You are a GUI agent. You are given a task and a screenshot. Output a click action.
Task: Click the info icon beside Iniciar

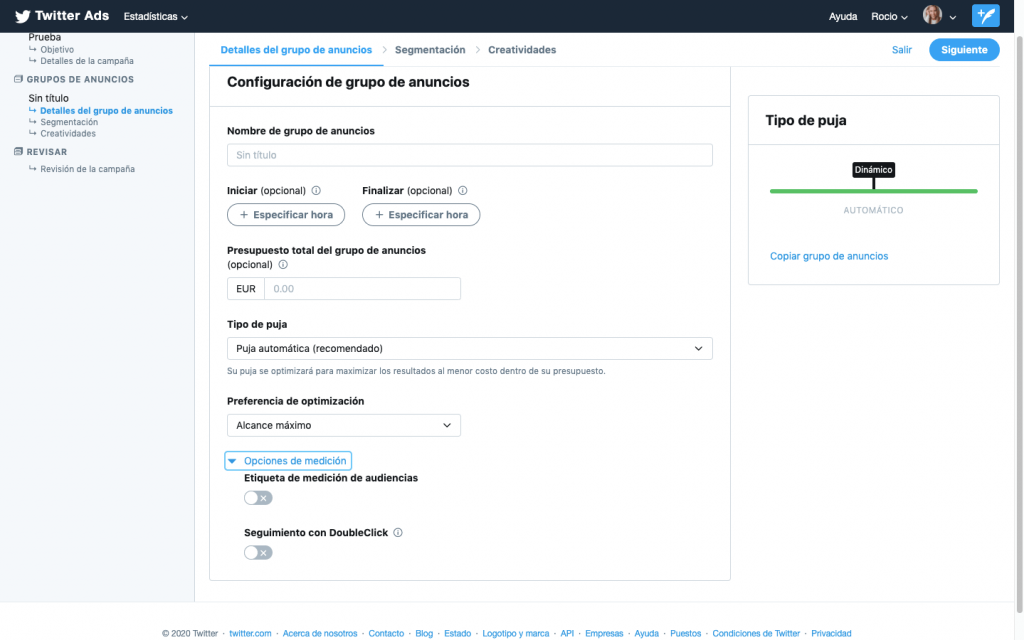317,190
